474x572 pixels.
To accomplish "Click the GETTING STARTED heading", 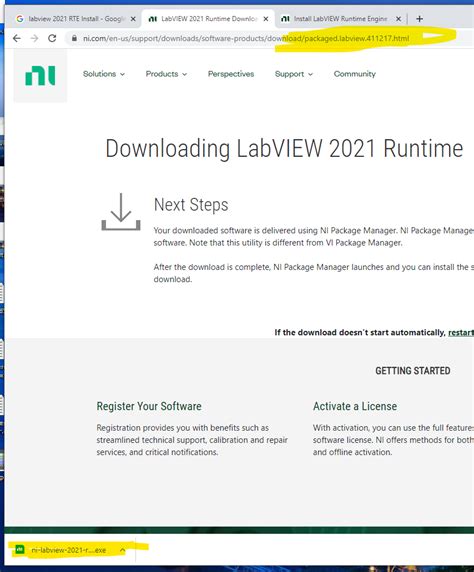I will point(413,371).
